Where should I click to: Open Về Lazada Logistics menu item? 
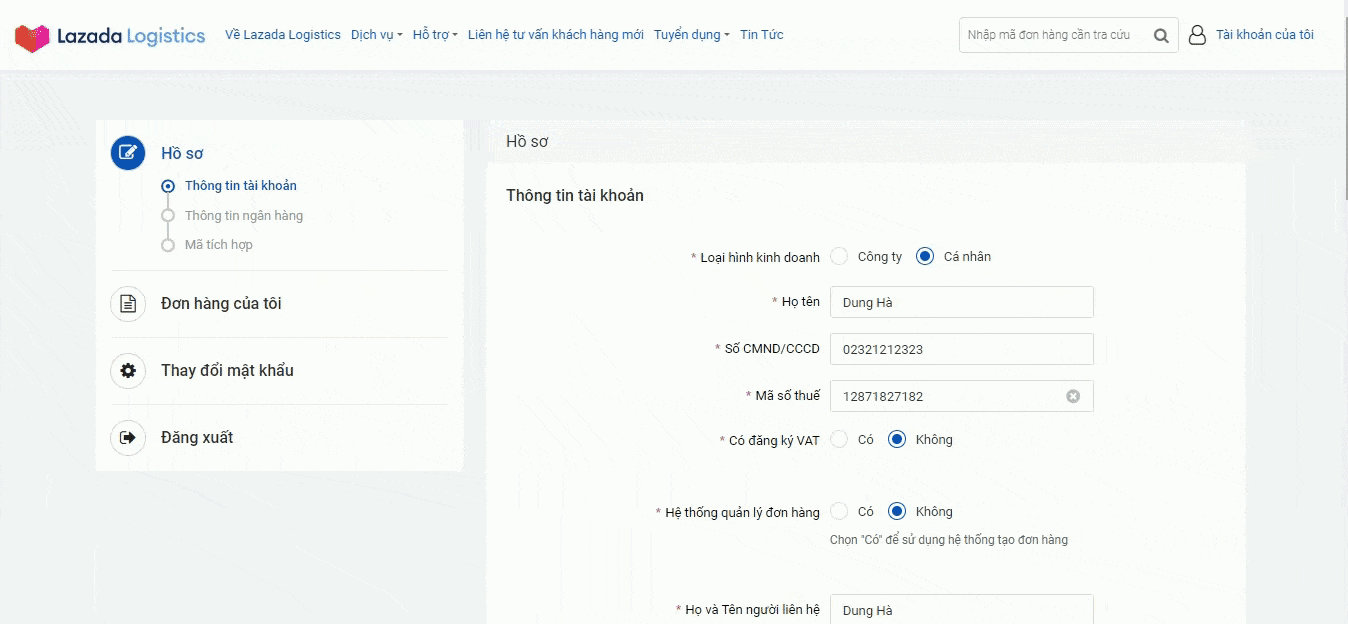click(x=282, y=35)
